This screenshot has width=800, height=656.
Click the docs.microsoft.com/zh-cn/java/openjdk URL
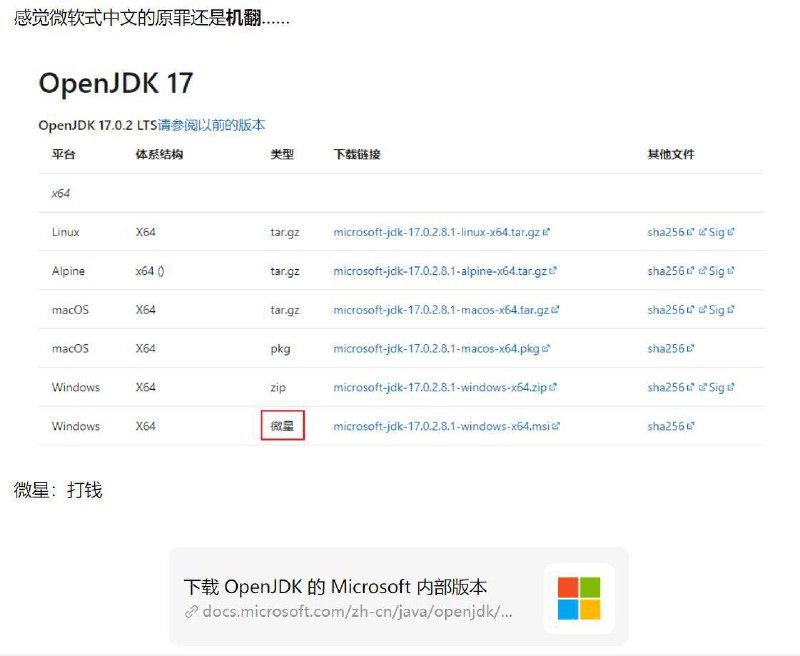[x=357, y=611]
